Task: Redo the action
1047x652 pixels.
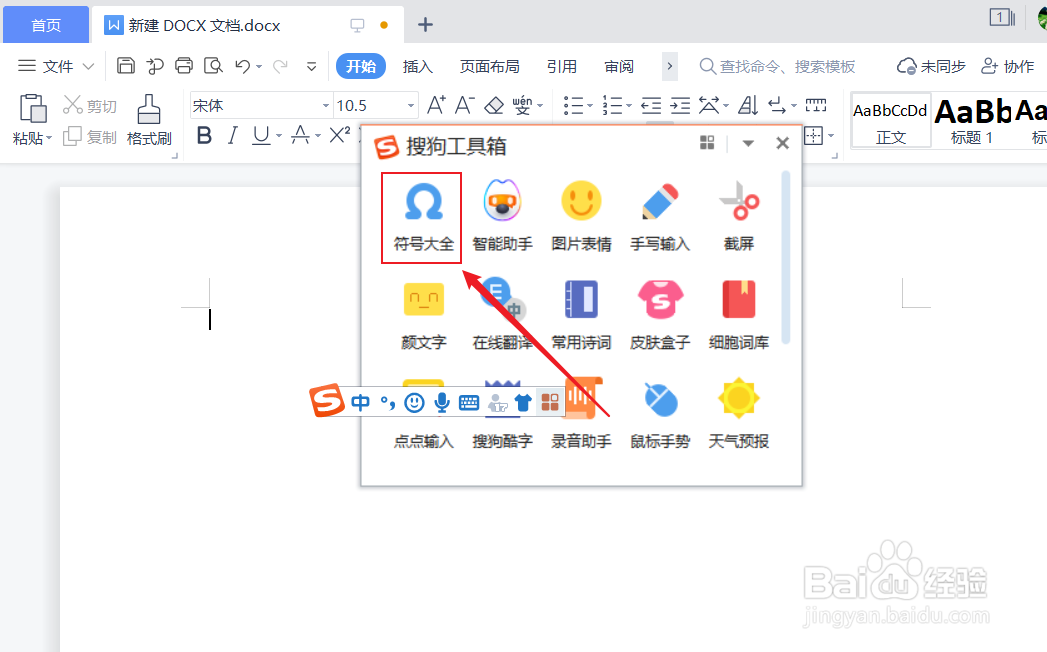Action: [280, 65]
